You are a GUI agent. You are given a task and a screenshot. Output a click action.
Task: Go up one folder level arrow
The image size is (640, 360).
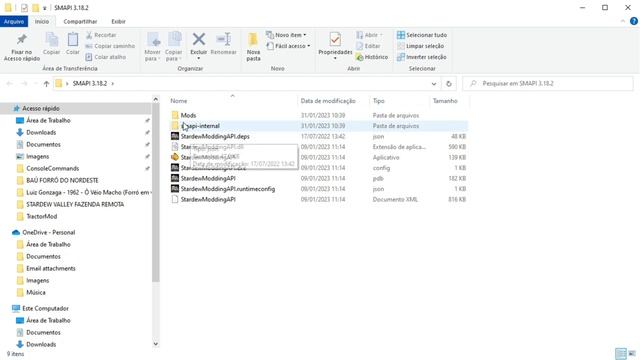[46, 84]
